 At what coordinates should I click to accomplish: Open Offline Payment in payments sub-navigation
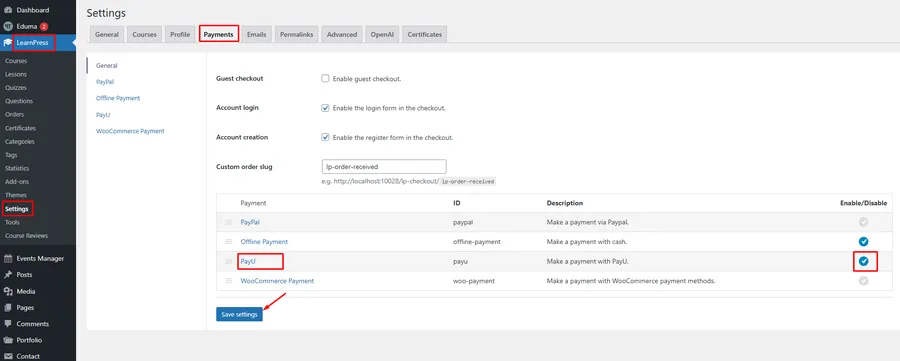coord(118,98)
